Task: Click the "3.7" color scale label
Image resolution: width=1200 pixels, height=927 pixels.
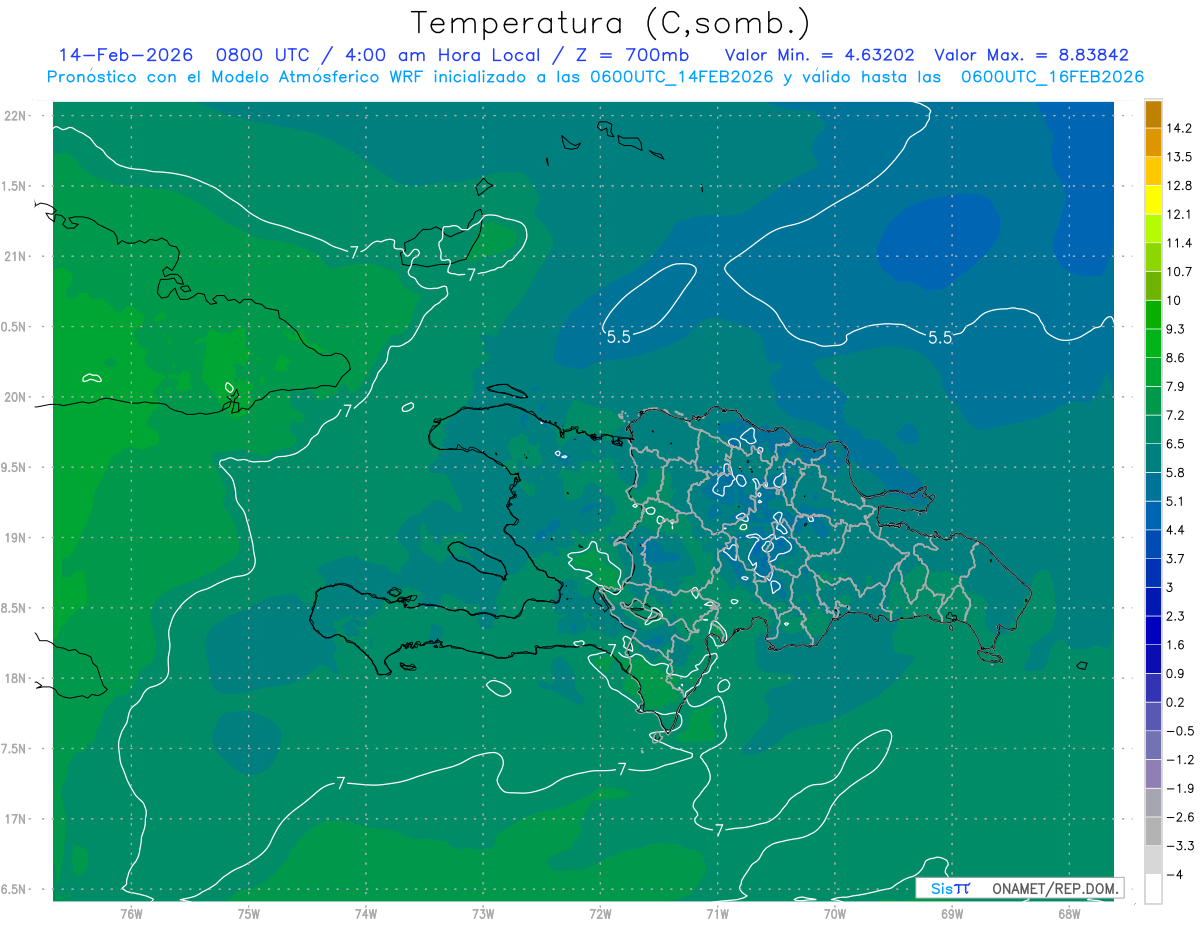Action: [1176, 559]
